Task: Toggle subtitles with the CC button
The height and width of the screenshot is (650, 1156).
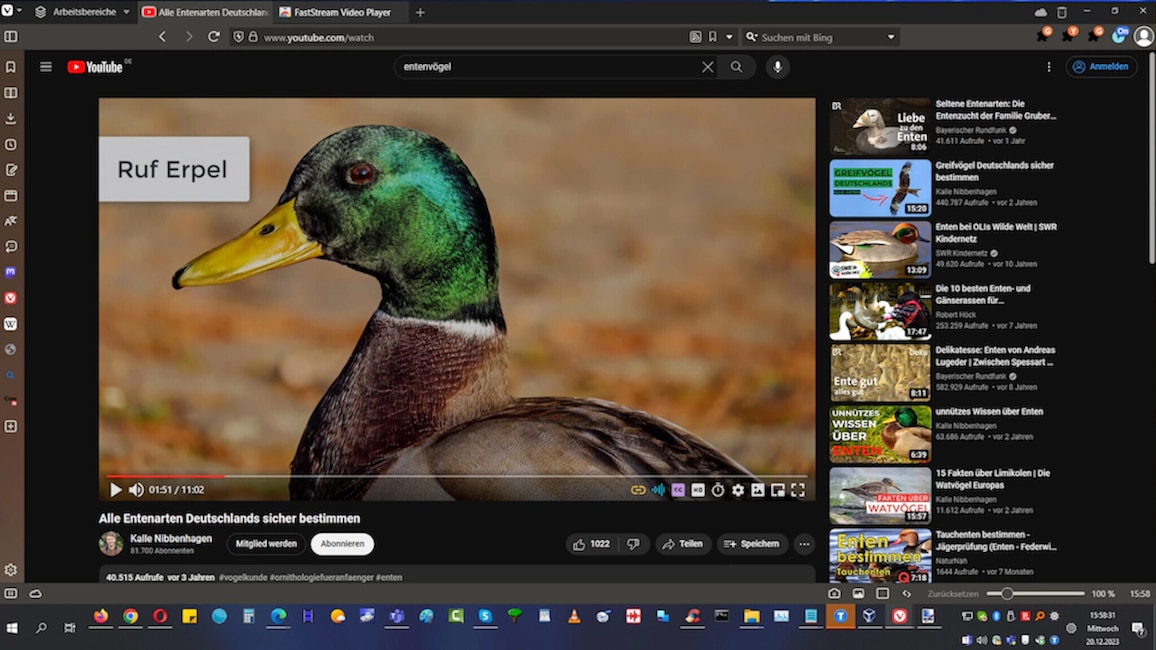Action: 679,490
